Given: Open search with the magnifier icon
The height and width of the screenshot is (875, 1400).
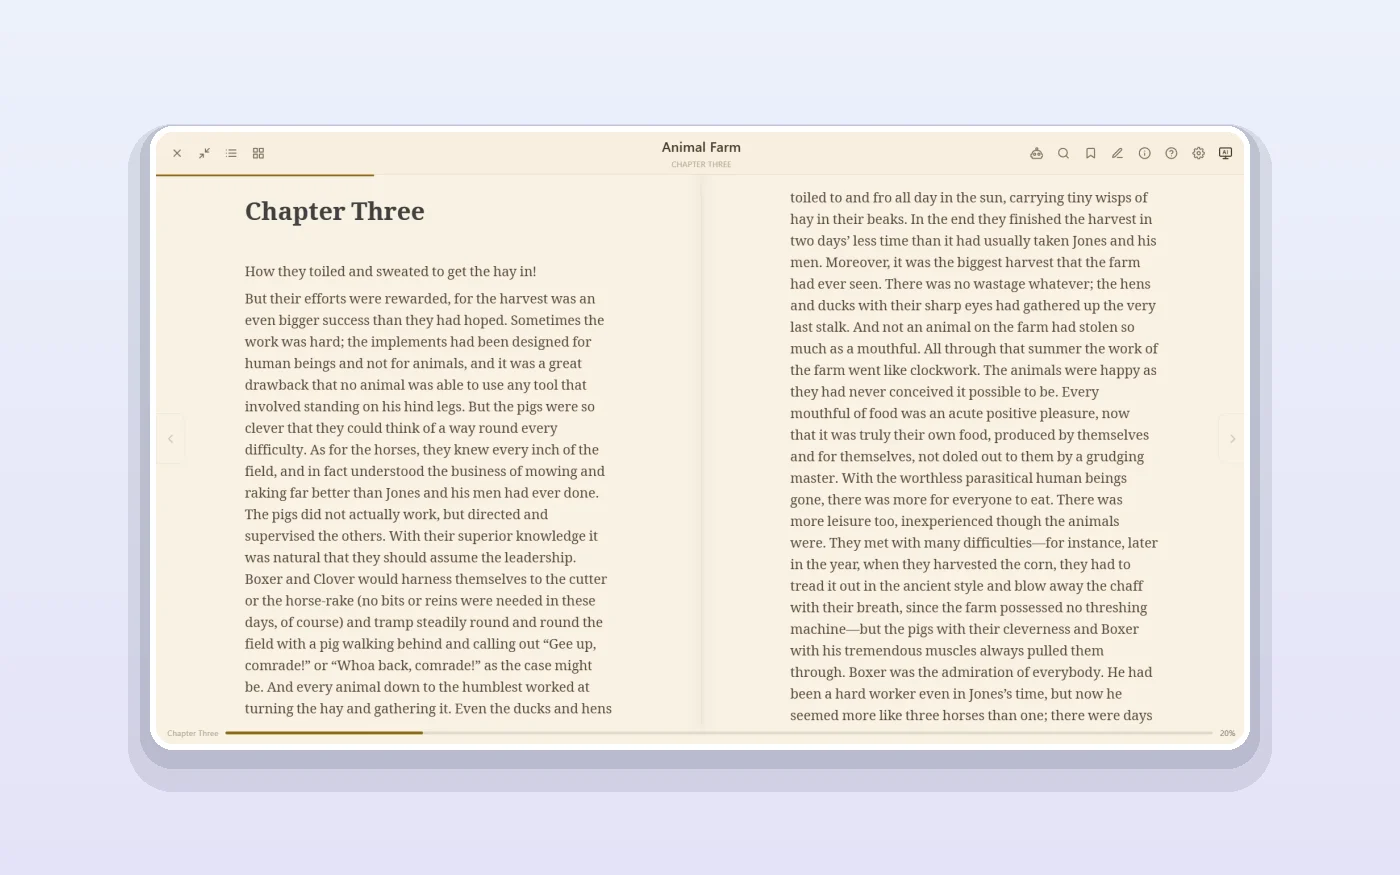Looking at the screenshot, I should (x=1063, y=153).
